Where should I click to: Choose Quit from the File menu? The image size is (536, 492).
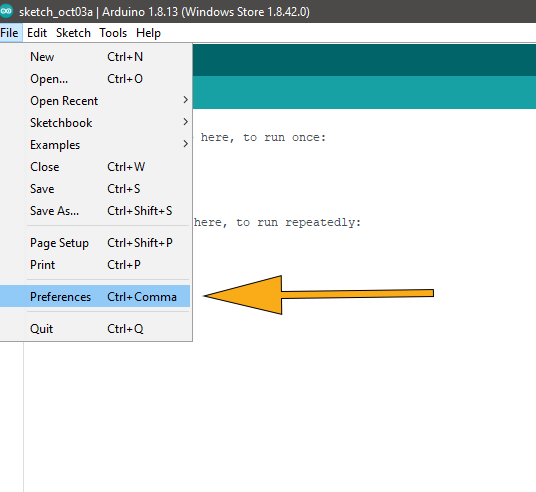coord(95,329)
